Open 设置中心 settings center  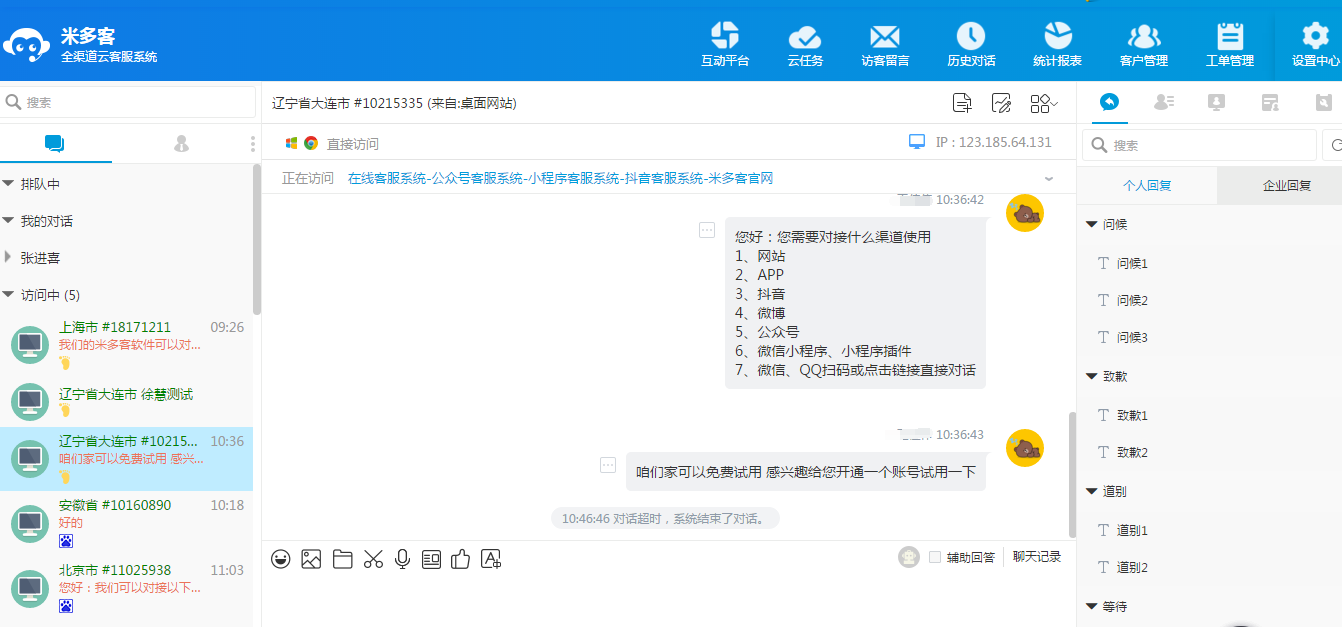tap(1315, 44)
